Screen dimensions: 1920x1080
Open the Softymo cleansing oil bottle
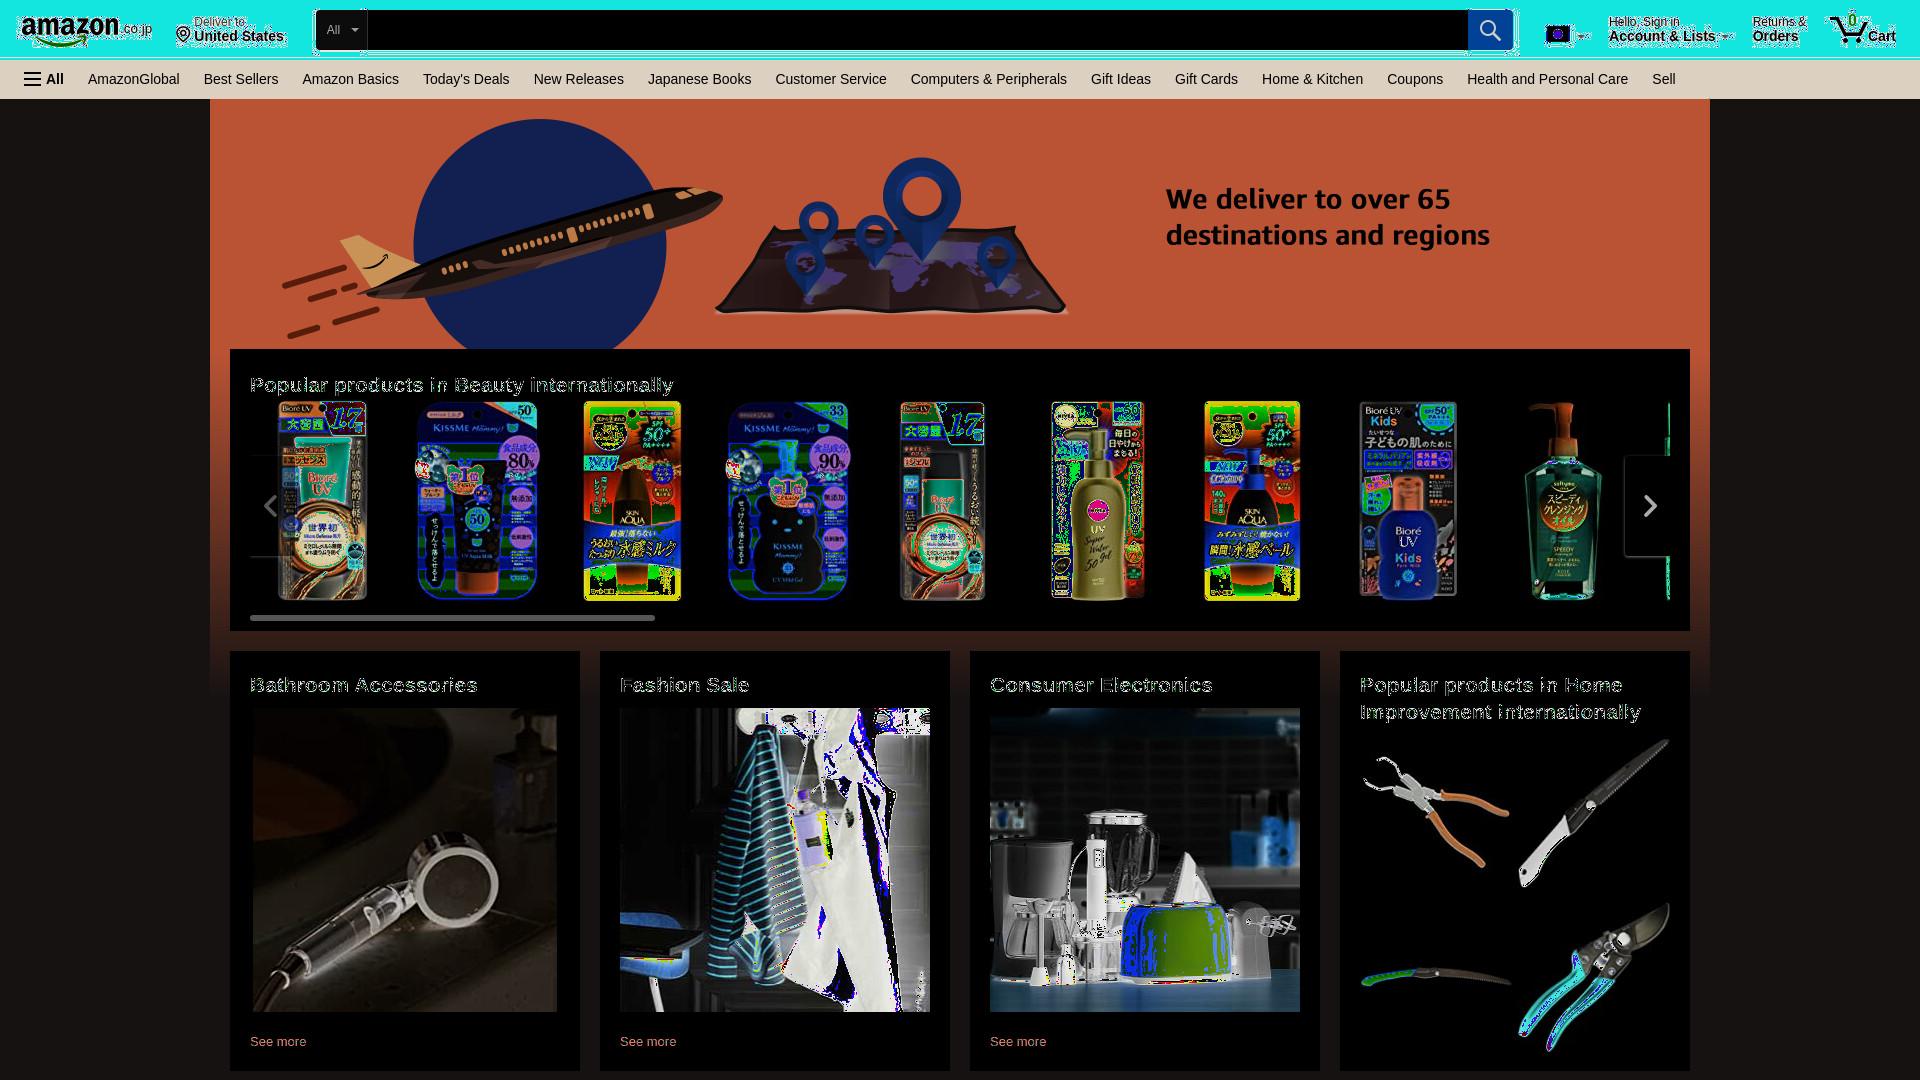1563,501
